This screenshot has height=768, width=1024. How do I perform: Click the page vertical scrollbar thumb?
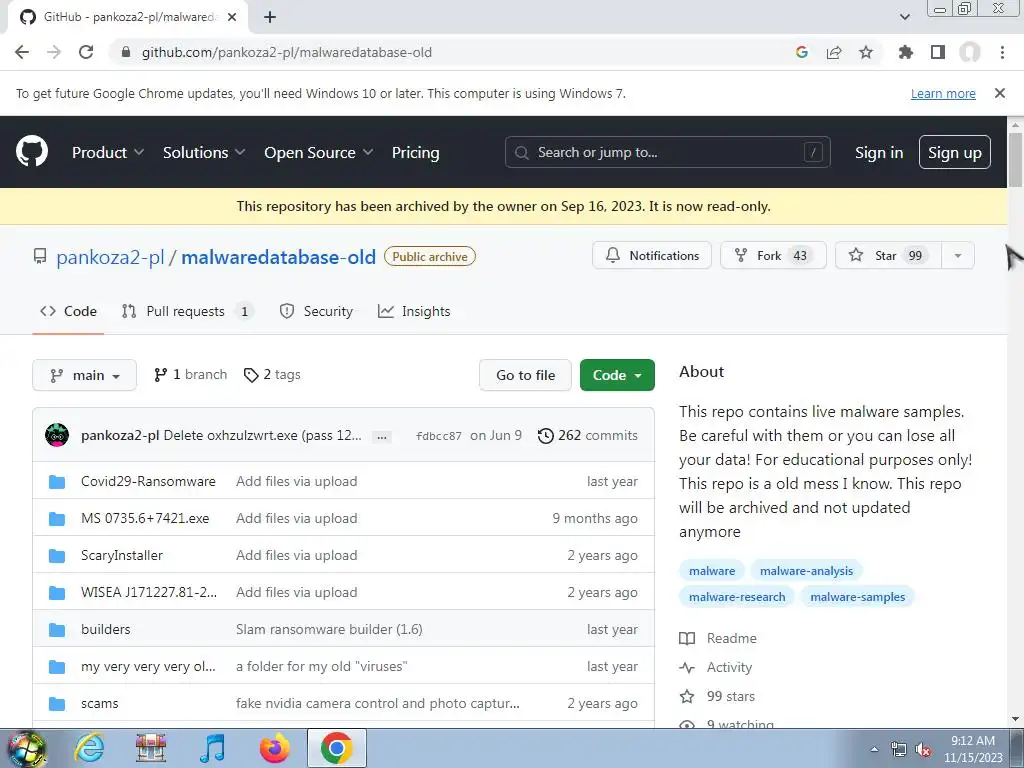[1015, 159]
